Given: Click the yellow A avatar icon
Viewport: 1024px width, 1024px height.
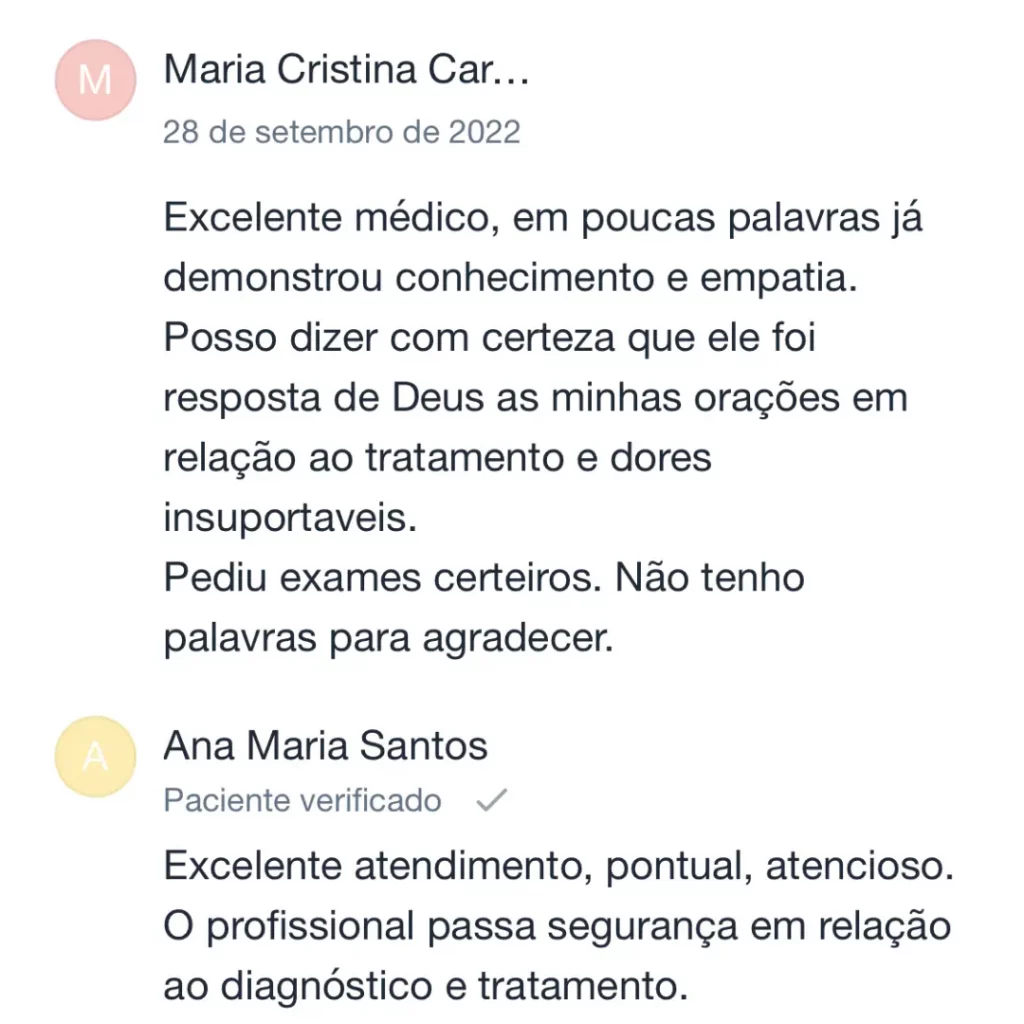Looking at the screenshot, I should pos(95,757).
